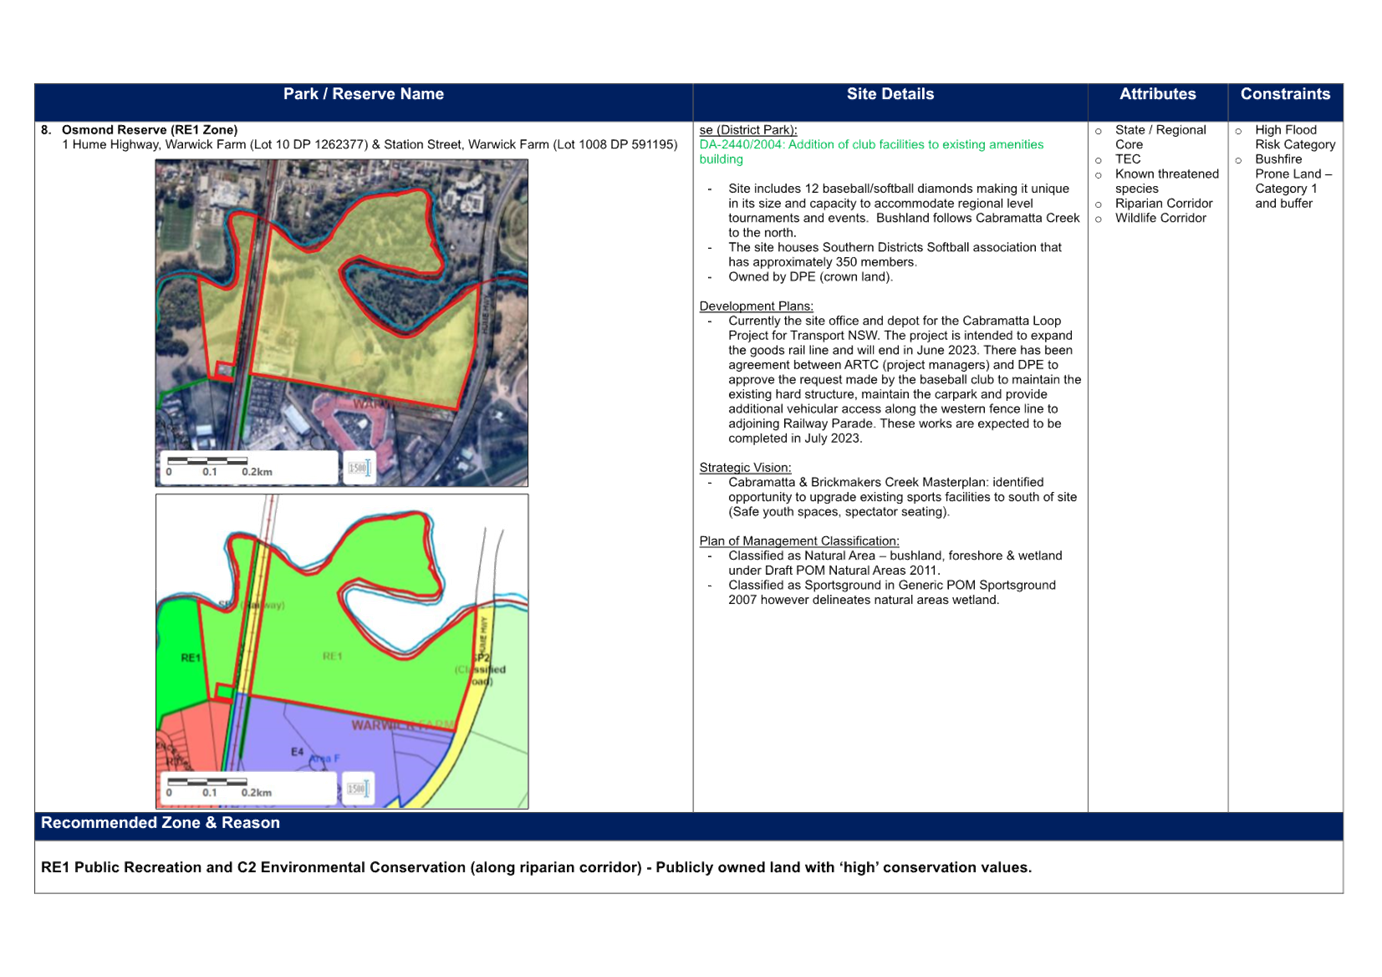Click the '8. Osmond Reserve (RE1 Zone)' title
1382x977 pixels.
coord(139,130)
